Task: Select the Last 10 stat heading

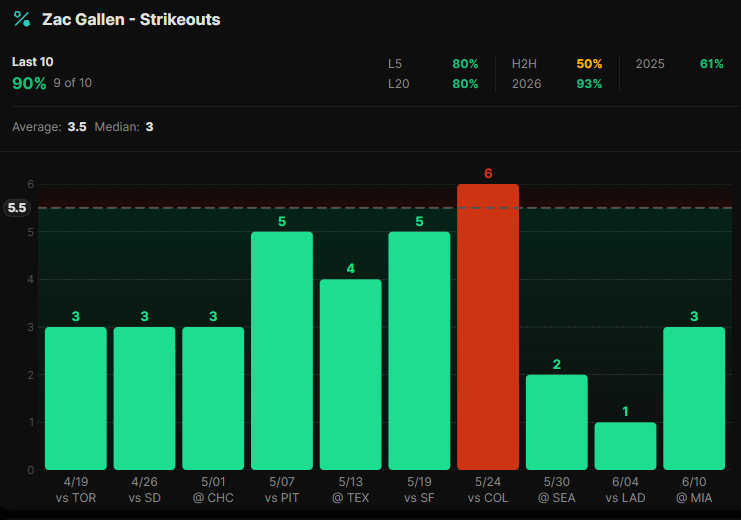Action: click(33, 62)
